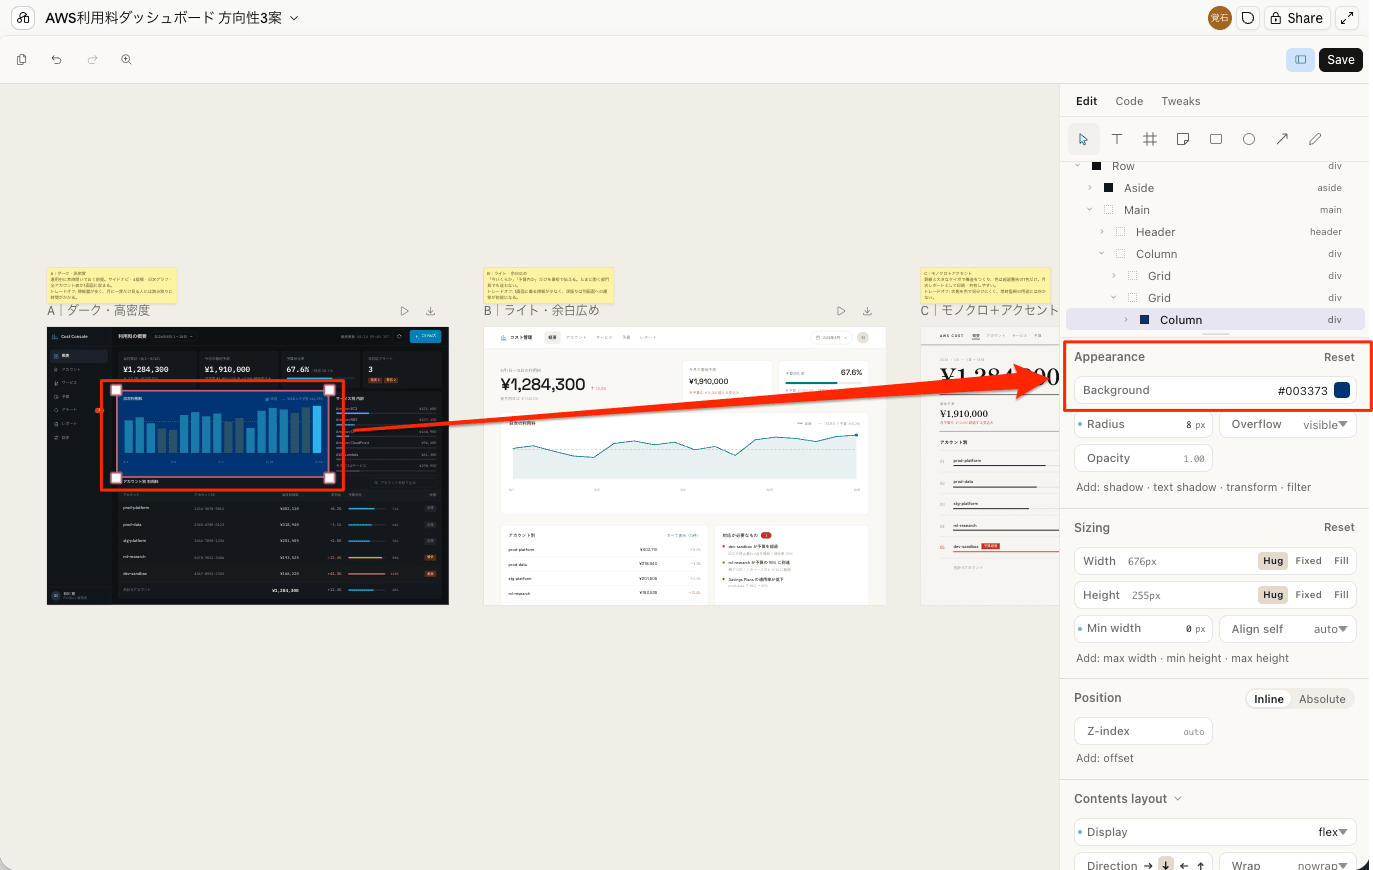Viewport: 1373px width, 870px height.
Task: Set Height sizing to Hug
Action: [x=1272, y=595]
